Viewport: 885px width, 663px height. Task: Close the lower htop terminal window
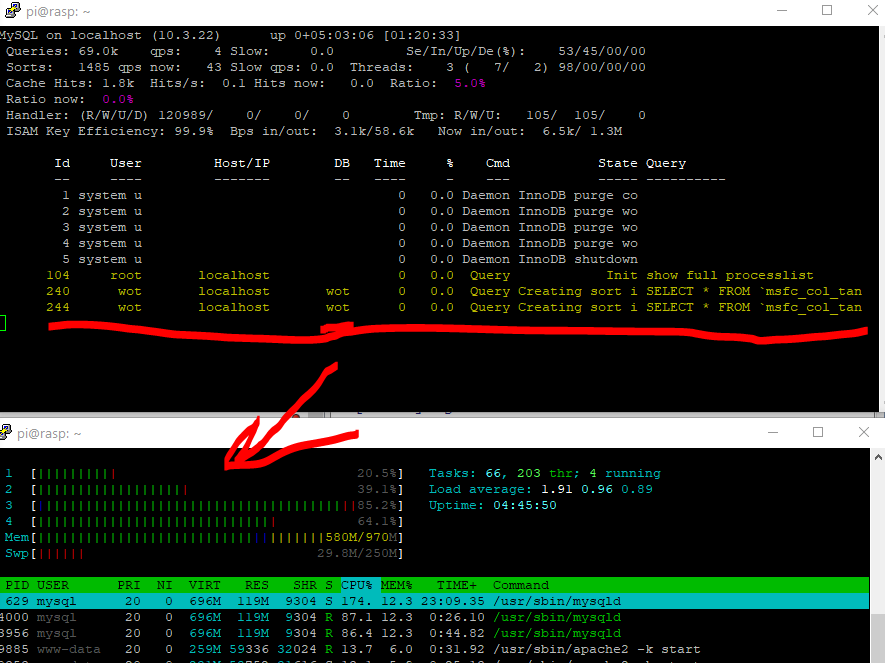(865, 432)
